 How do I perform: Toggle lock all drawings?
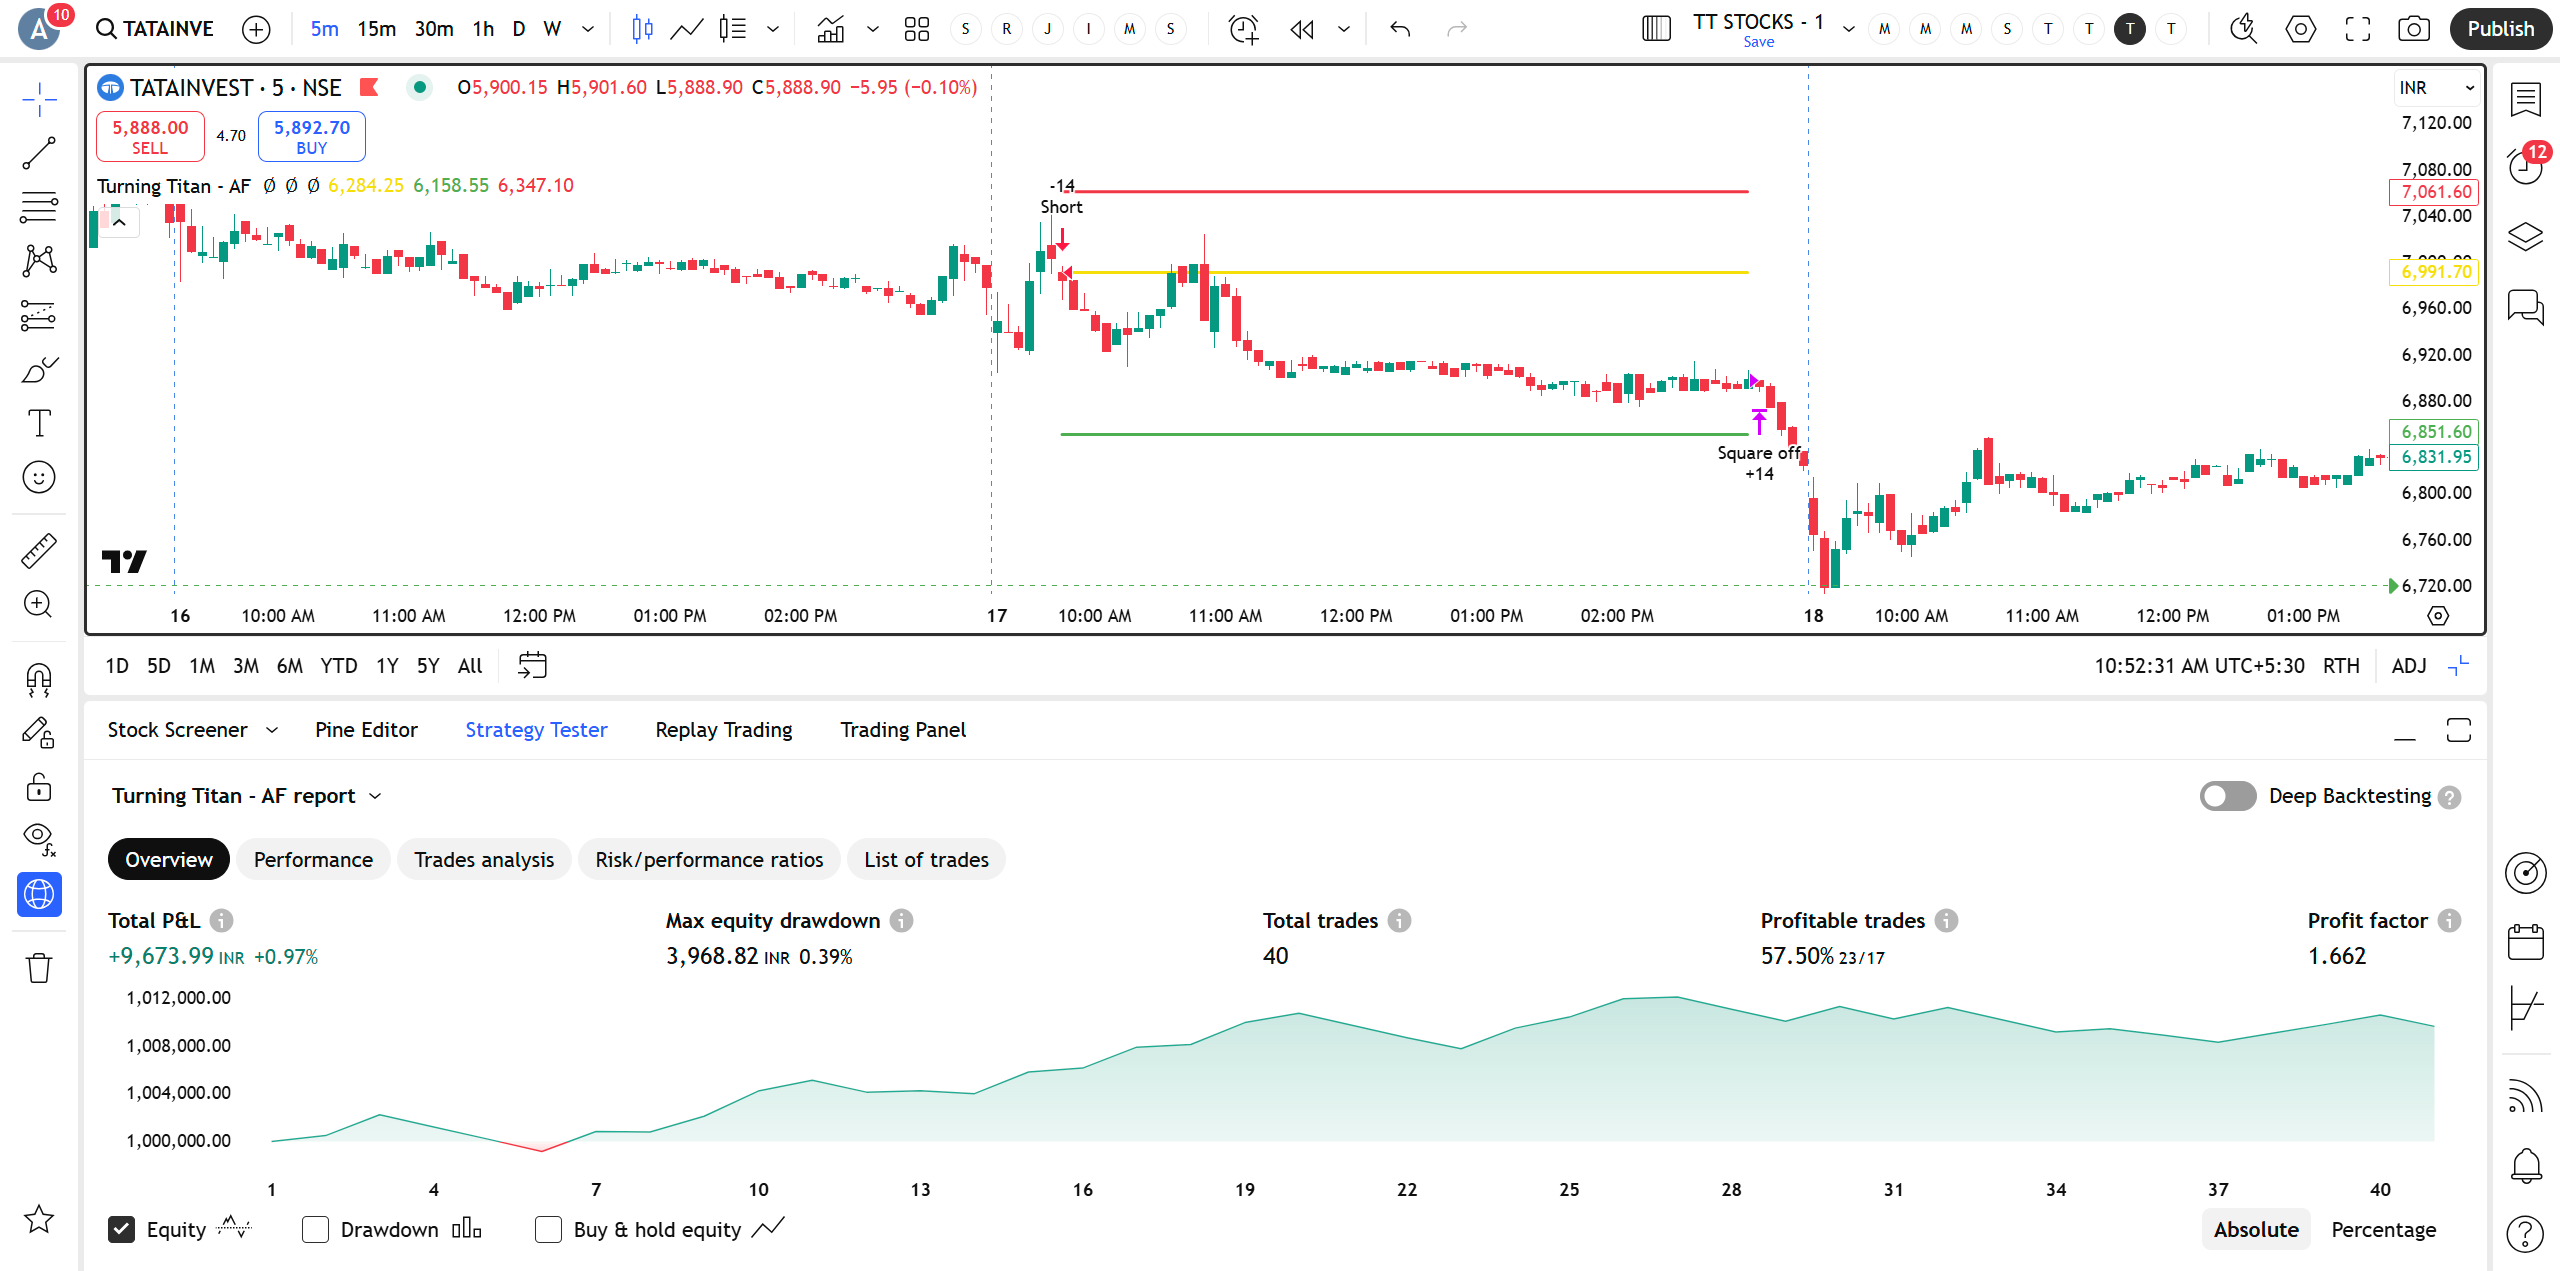39,787
